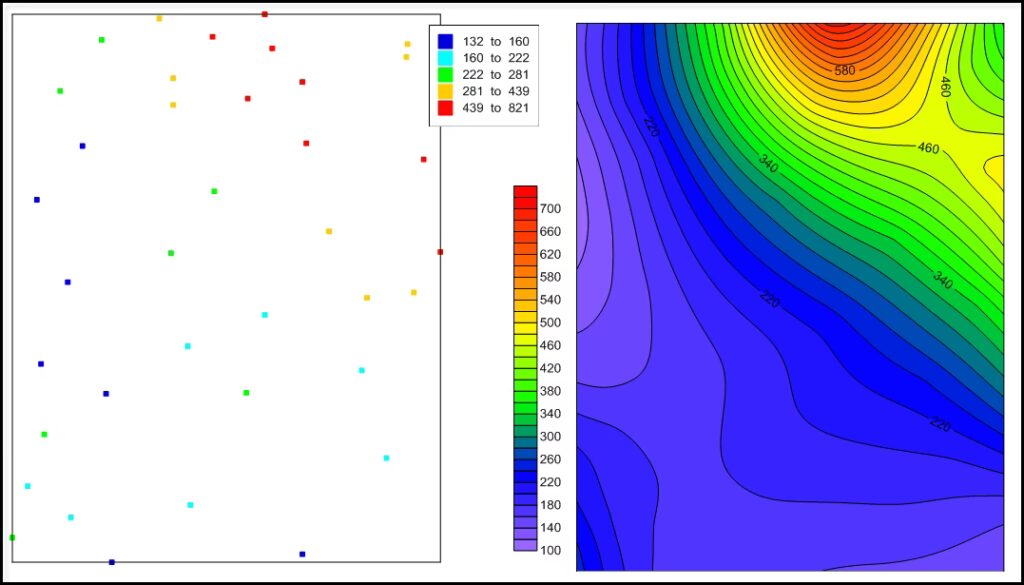Select the 300 value on the color scale

tap(550, 437)
